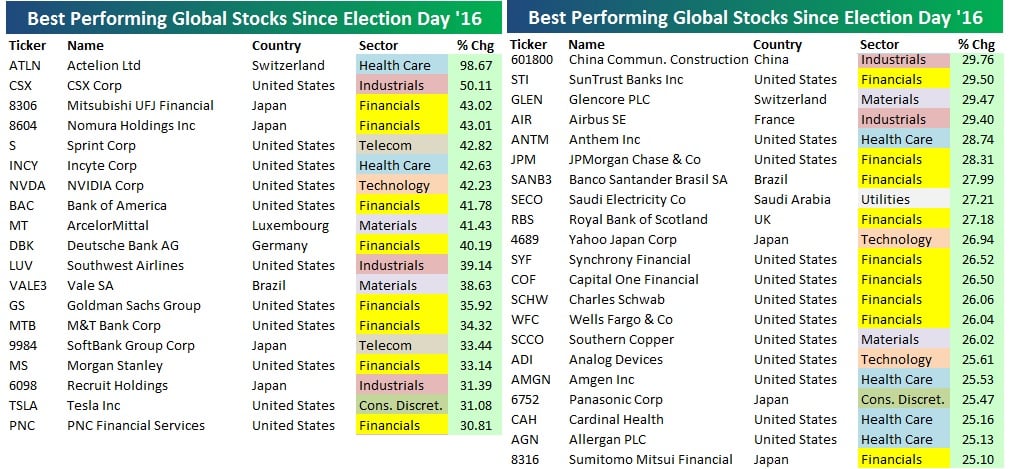The width and height of the screenshot is (1010, 469).
Task: Click the VALE3 ticker cell
Action: 27,285
